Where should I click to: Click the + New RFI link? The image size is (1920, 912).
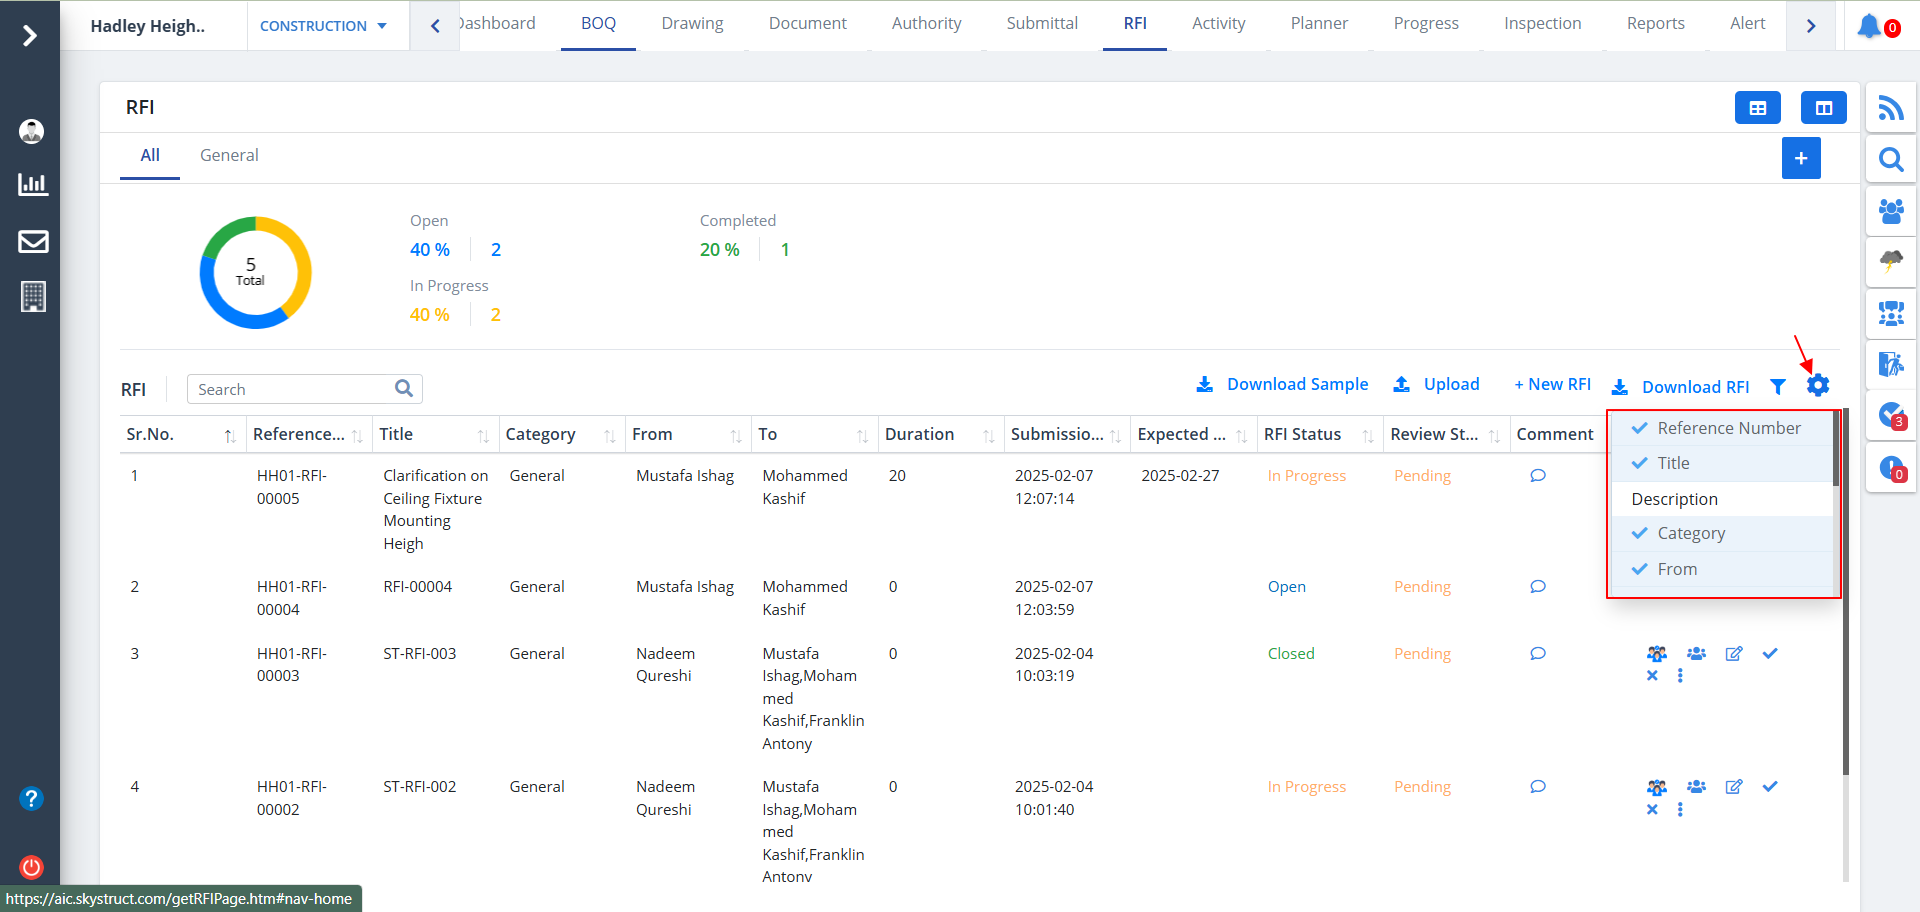(x=1551, y=385)
